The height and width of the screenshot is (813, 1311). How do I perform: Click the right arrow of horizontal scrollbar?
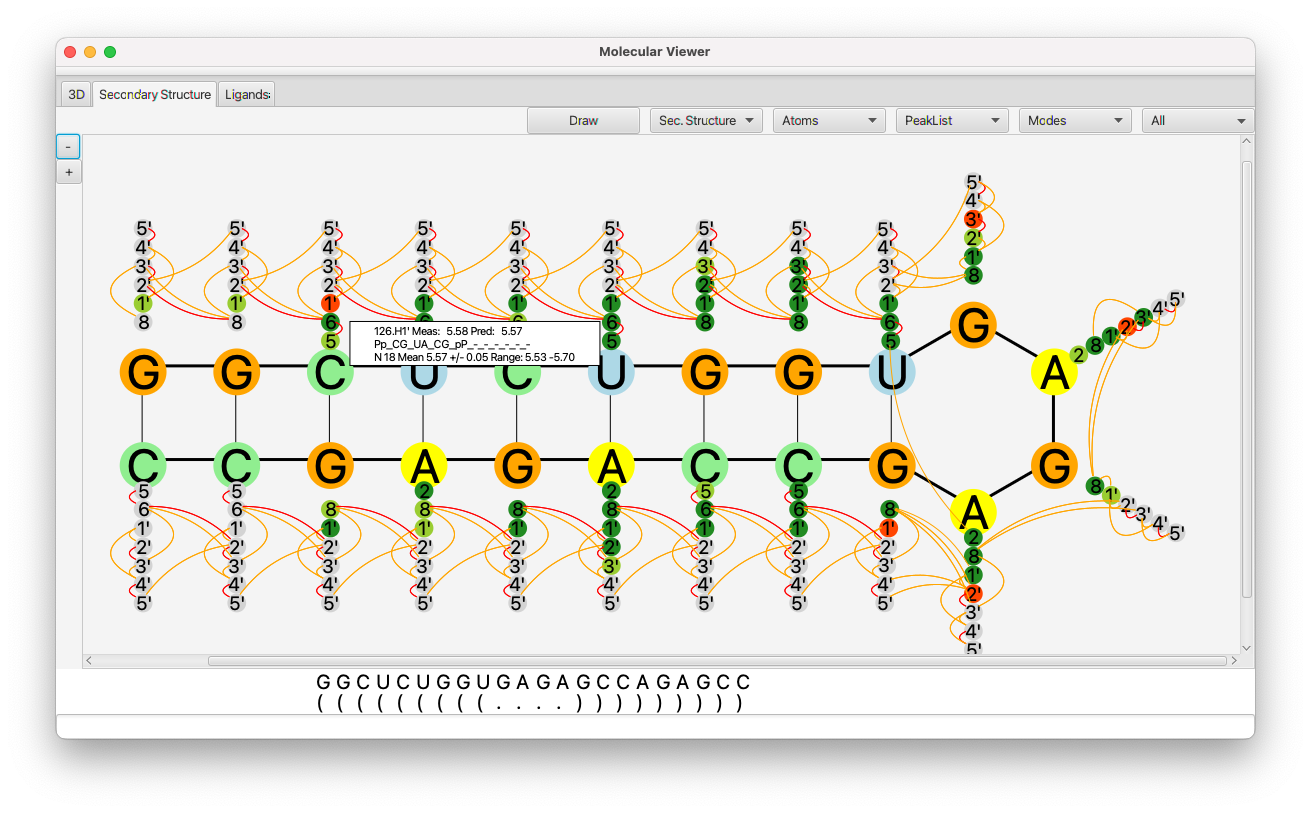click(1234, 661)
